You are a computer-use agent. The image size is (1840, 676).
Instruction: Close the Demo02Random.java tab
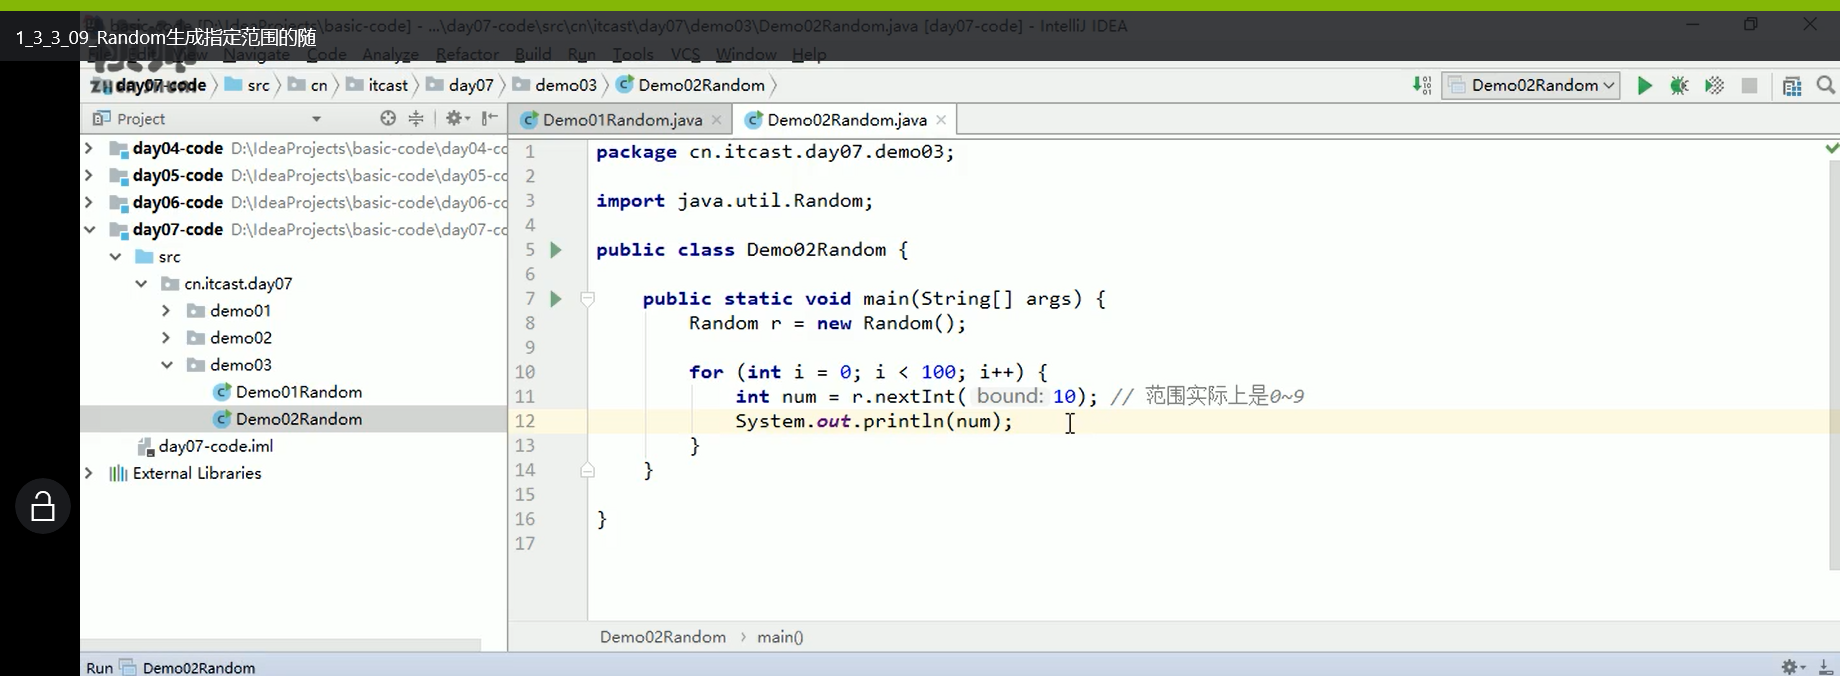coord(941,120)
